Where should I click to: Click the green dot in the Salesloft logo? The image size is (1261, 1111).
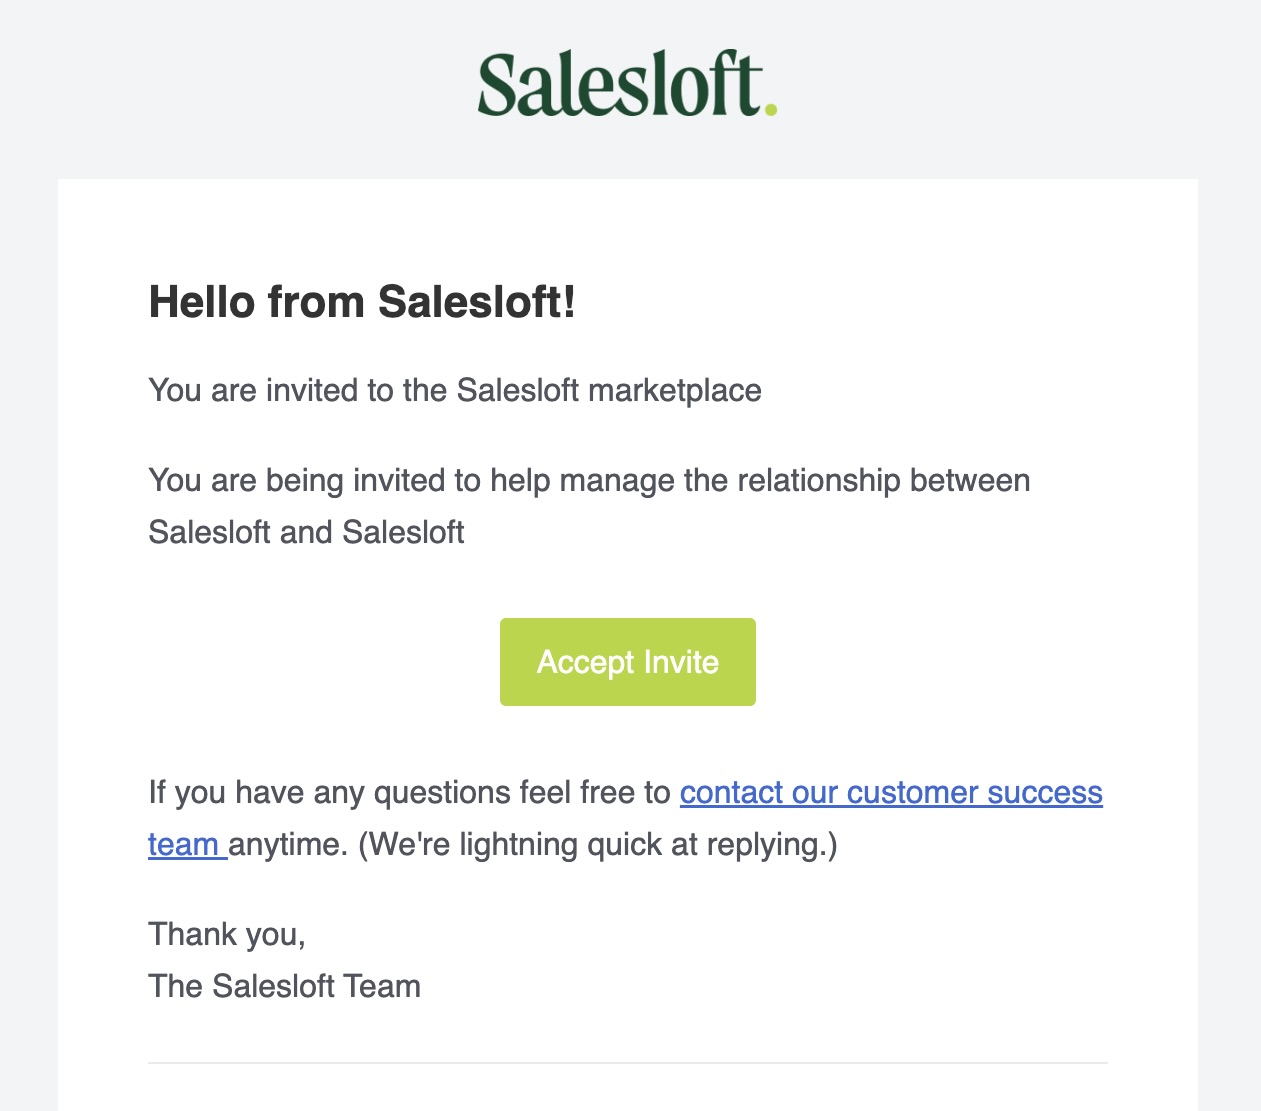coord(770,108)
